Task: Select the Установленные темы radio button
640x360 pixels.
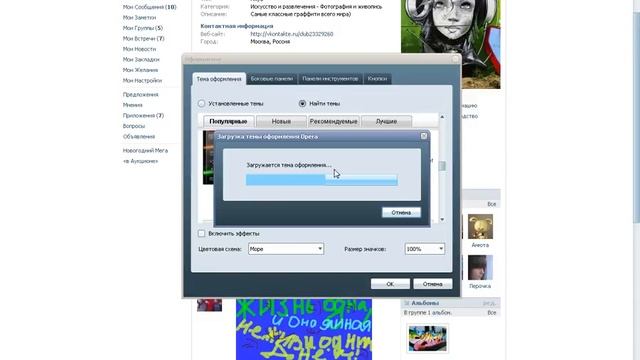Action: coord(202,104)
